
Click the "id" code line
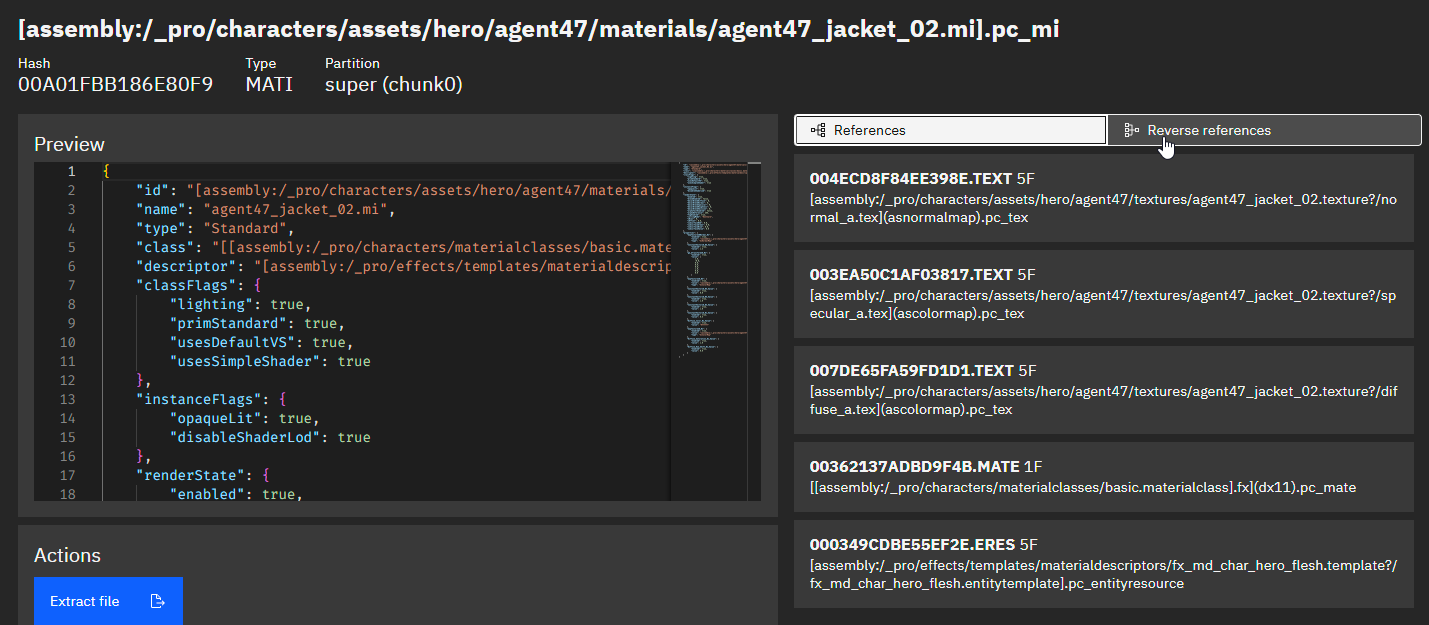coord(403,190)
